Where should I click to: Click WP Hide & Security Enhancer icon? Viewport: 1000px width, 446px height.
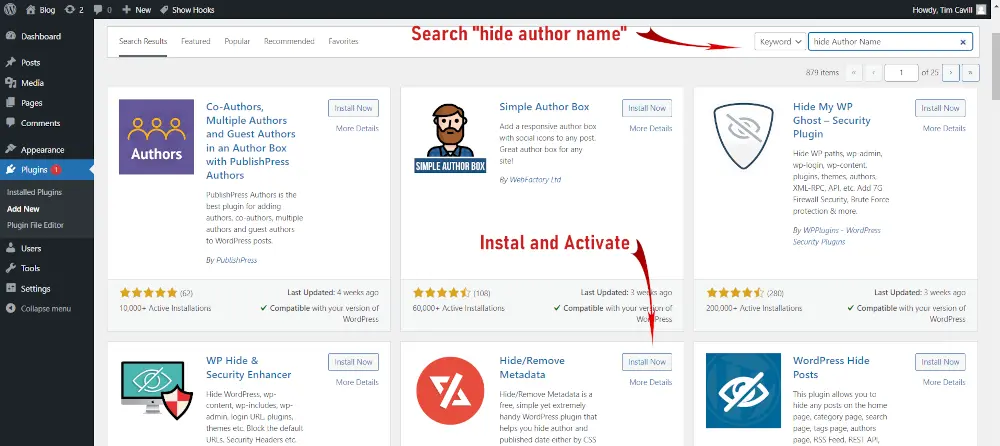pos(156,390)
